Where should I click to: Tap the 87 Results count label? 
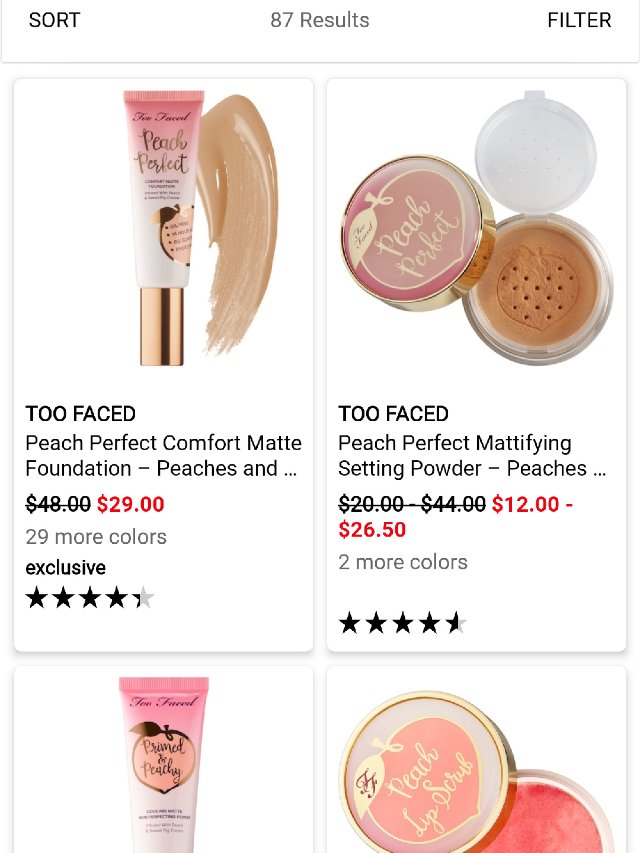pyautogui.click(x=320, y=20)
